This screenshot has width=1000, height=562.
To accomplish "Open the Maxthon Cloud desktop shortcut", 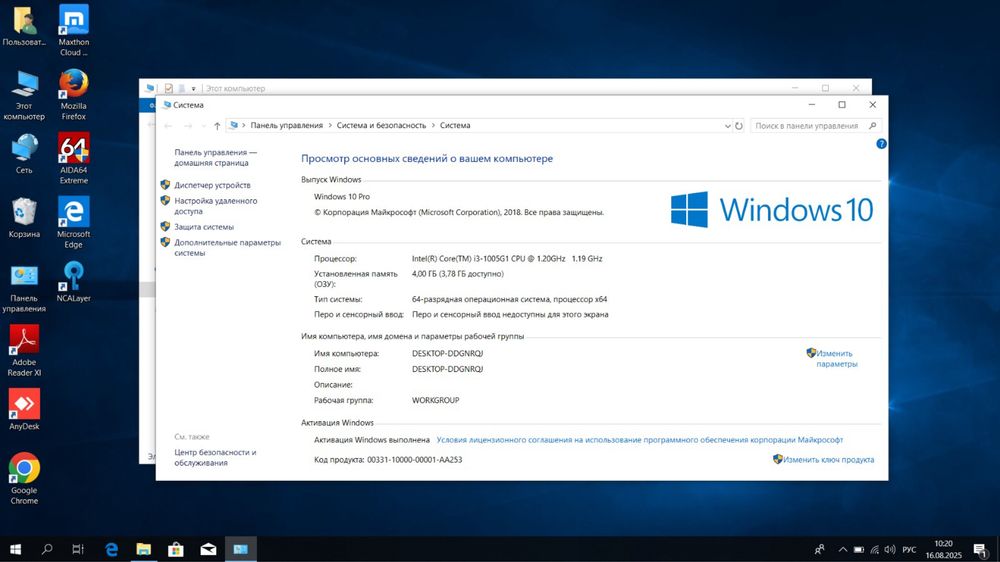I will coord(73,30).
